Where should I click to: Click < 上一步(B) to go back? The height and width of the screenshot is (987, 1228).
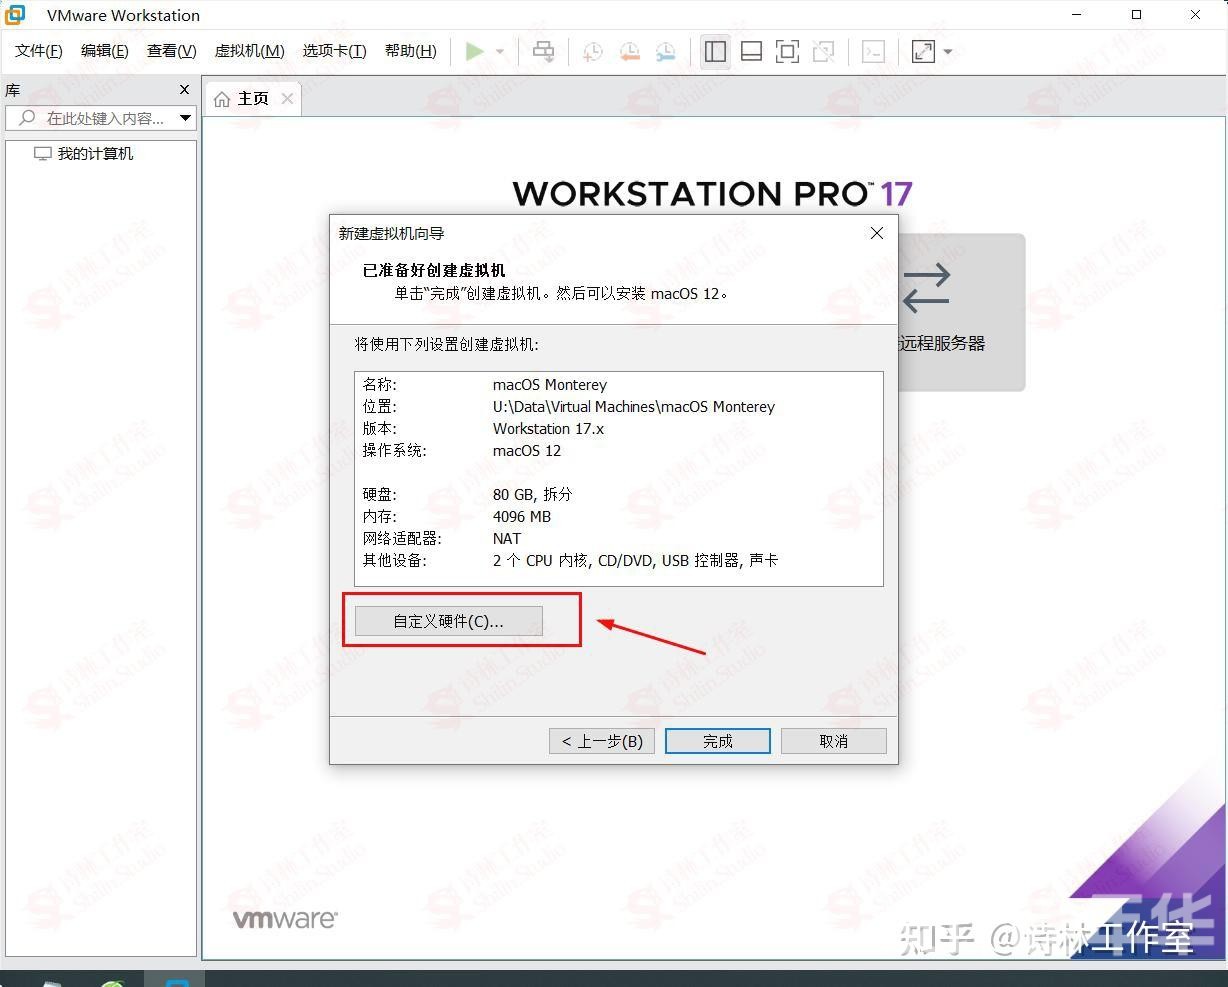(x=601, y=740)
